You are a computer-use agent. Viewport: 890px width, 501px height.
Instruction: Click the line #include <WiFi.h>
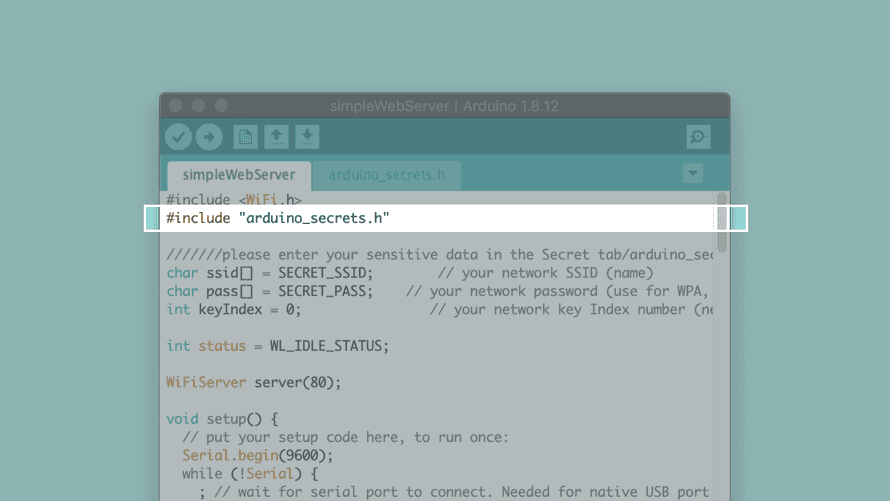234,200
